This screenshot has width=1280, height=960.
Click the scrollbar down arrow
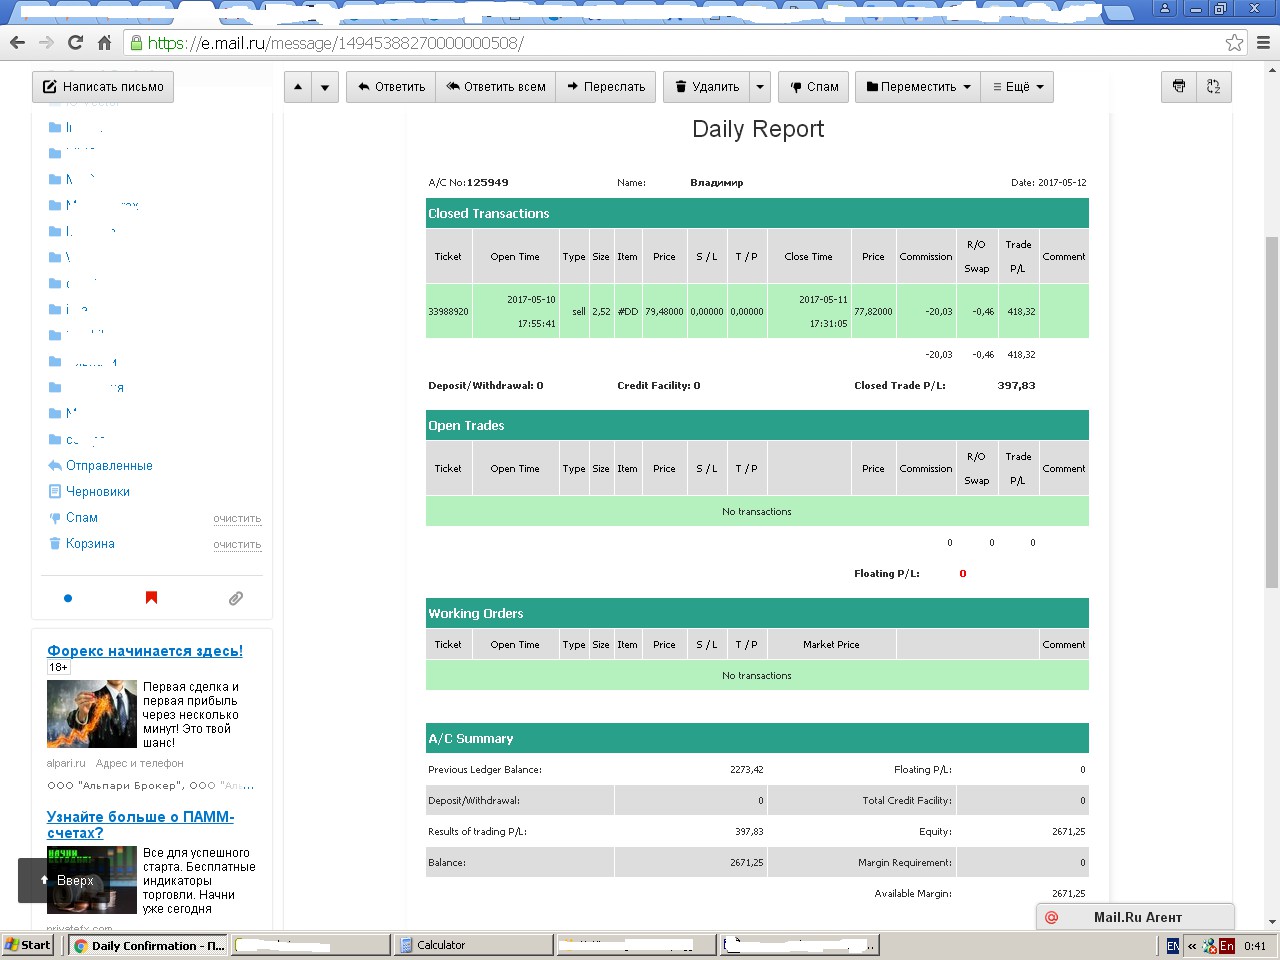point(1272,922)
